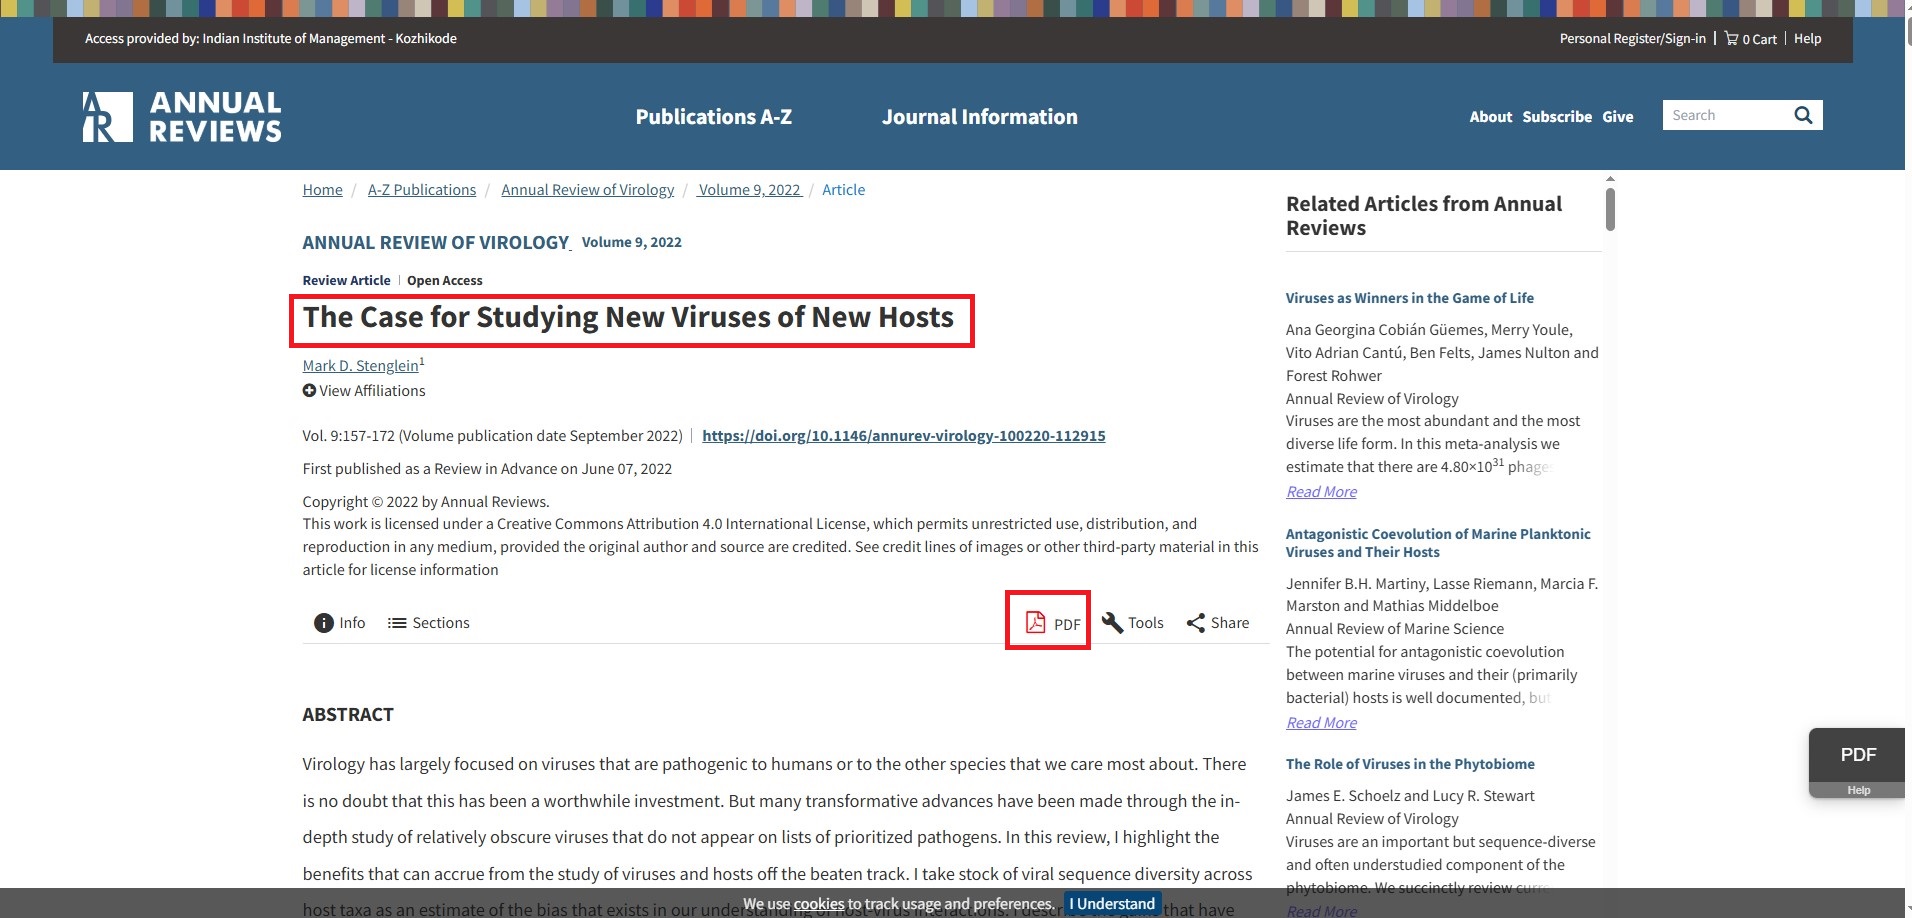Open Publications A-Z menu
The height and width of the screenshot is (918, 1912).
[713, 117]
